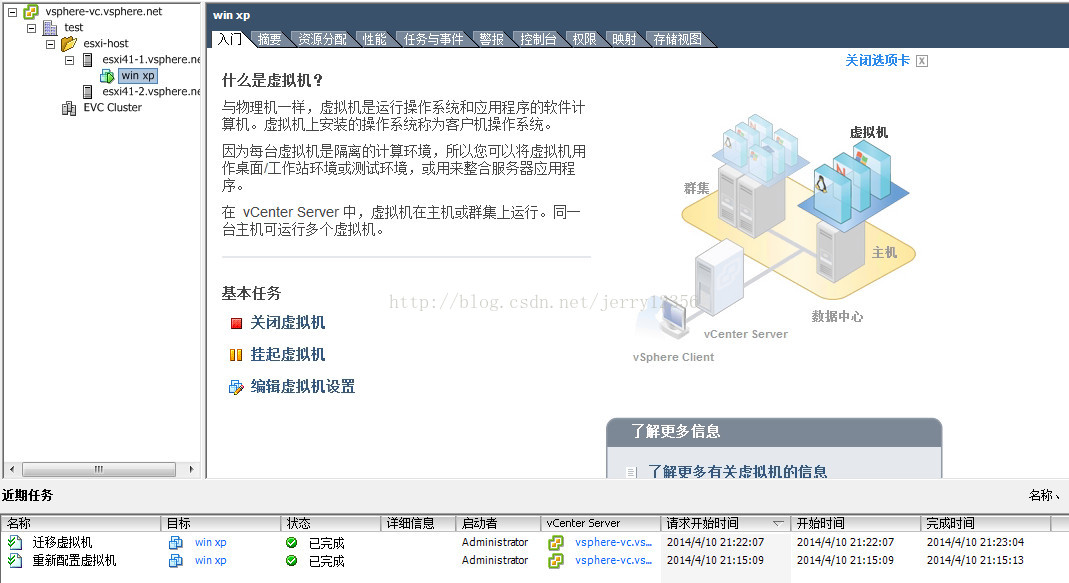Select esxi41-1.vsphere.net host in tree
The height and width of the screenshot is (583, 1069).
click(151, 60)
